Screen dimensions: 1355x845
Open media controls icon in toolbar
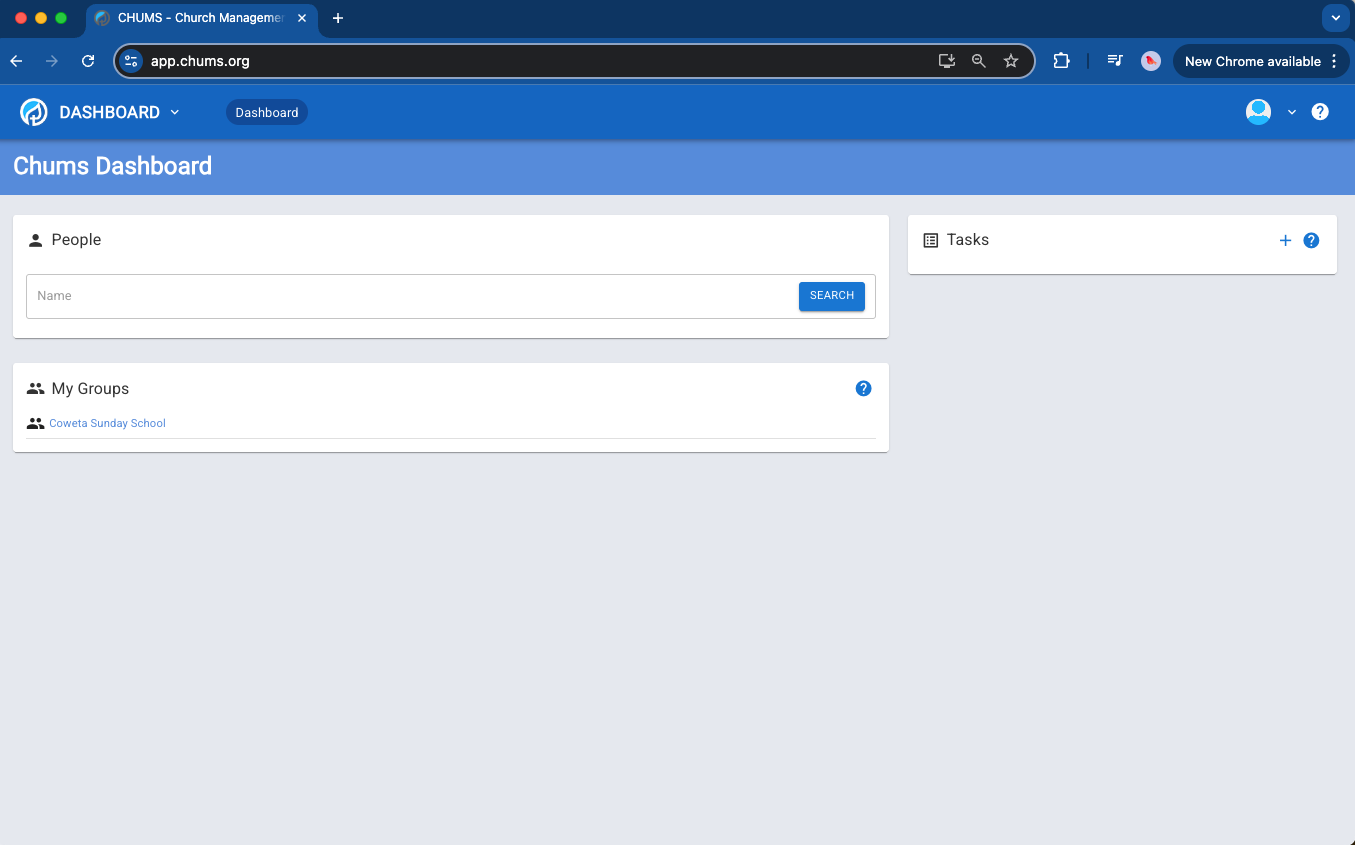coord(1115,61)
